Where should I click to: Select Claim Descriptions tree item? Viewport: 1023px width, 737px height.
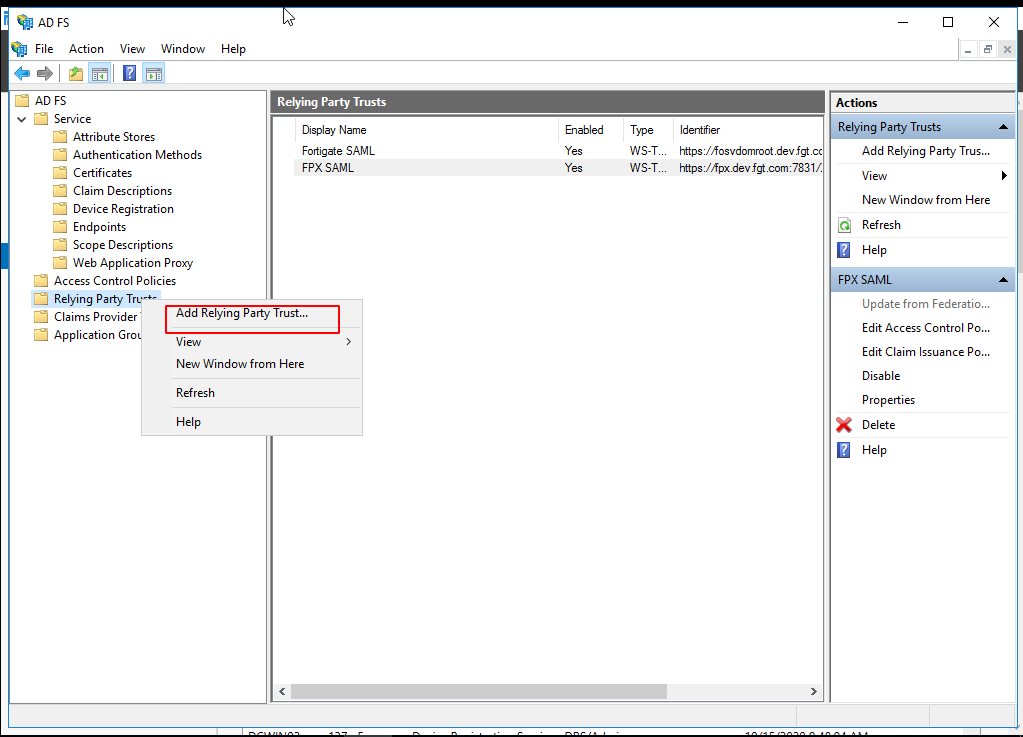point(122,191)
